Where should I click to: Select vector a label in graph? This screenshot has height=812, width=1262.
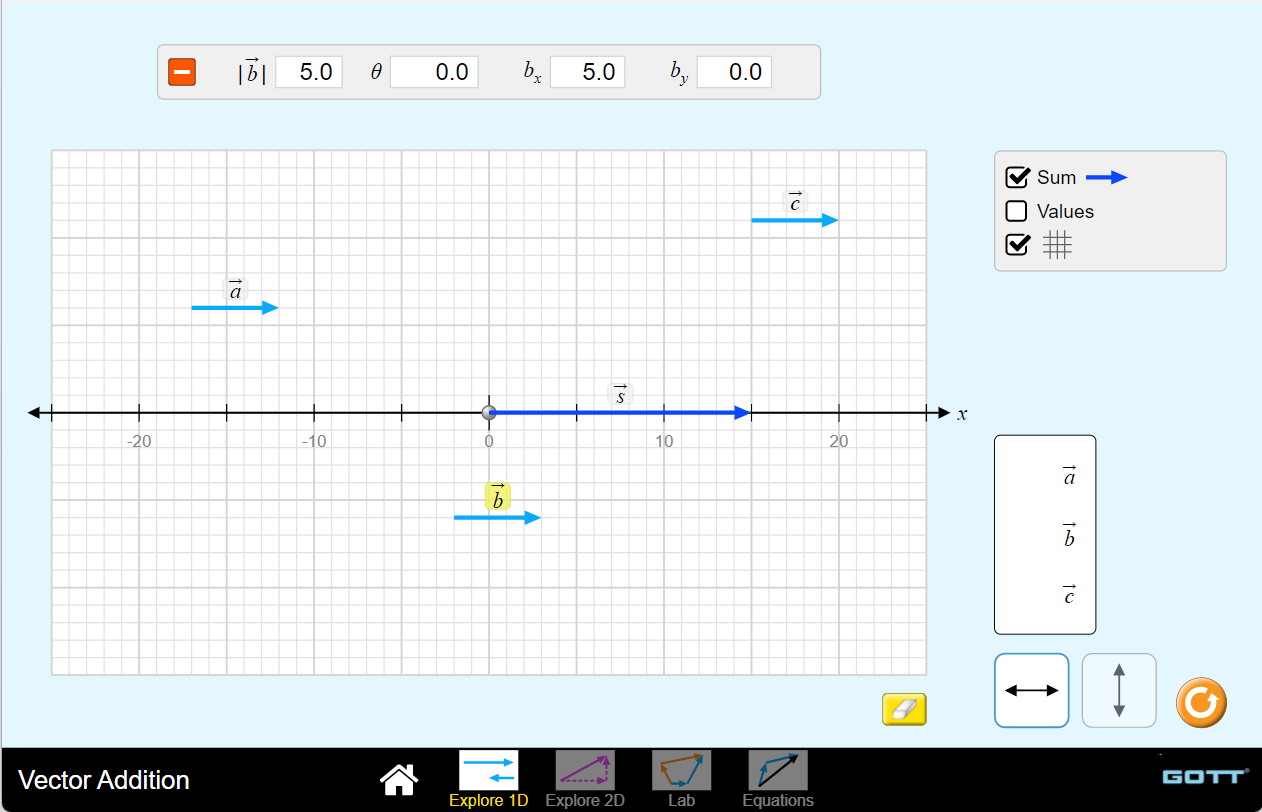click(236, 290)
